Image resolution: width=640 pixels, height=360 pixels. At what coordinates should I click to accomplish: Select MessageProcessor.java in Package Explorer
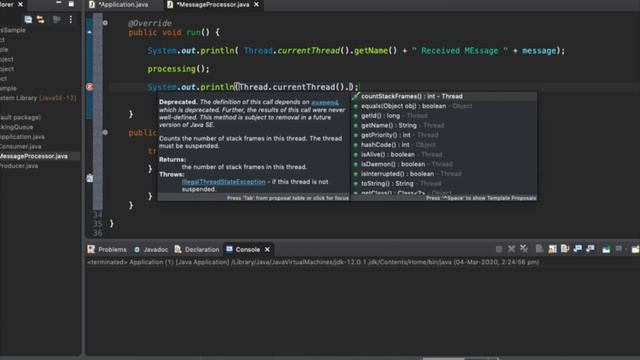point(34,156)
